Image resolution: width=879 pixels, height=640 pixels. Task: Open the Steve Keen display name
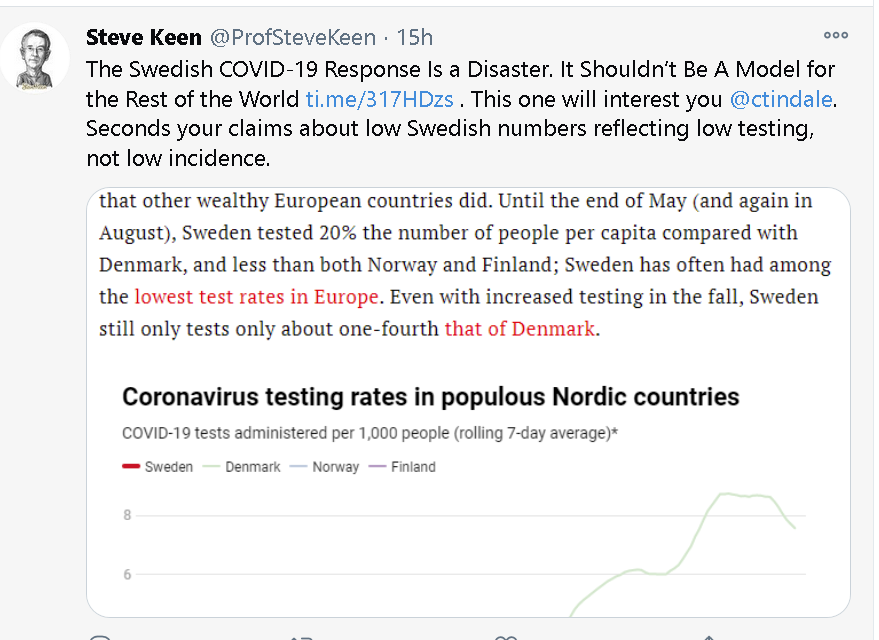pos(144,38)
